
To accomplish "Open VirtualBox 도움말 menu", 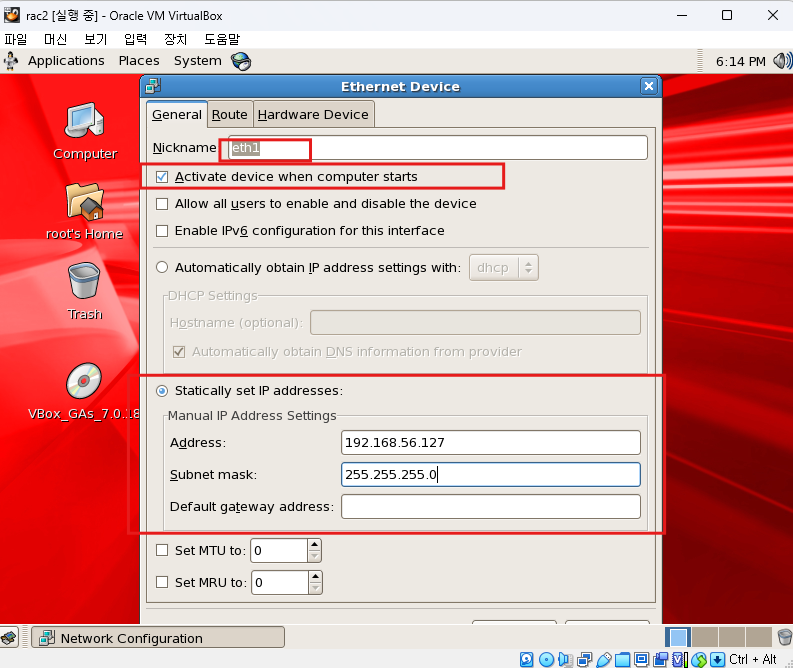I will [222, 39].
